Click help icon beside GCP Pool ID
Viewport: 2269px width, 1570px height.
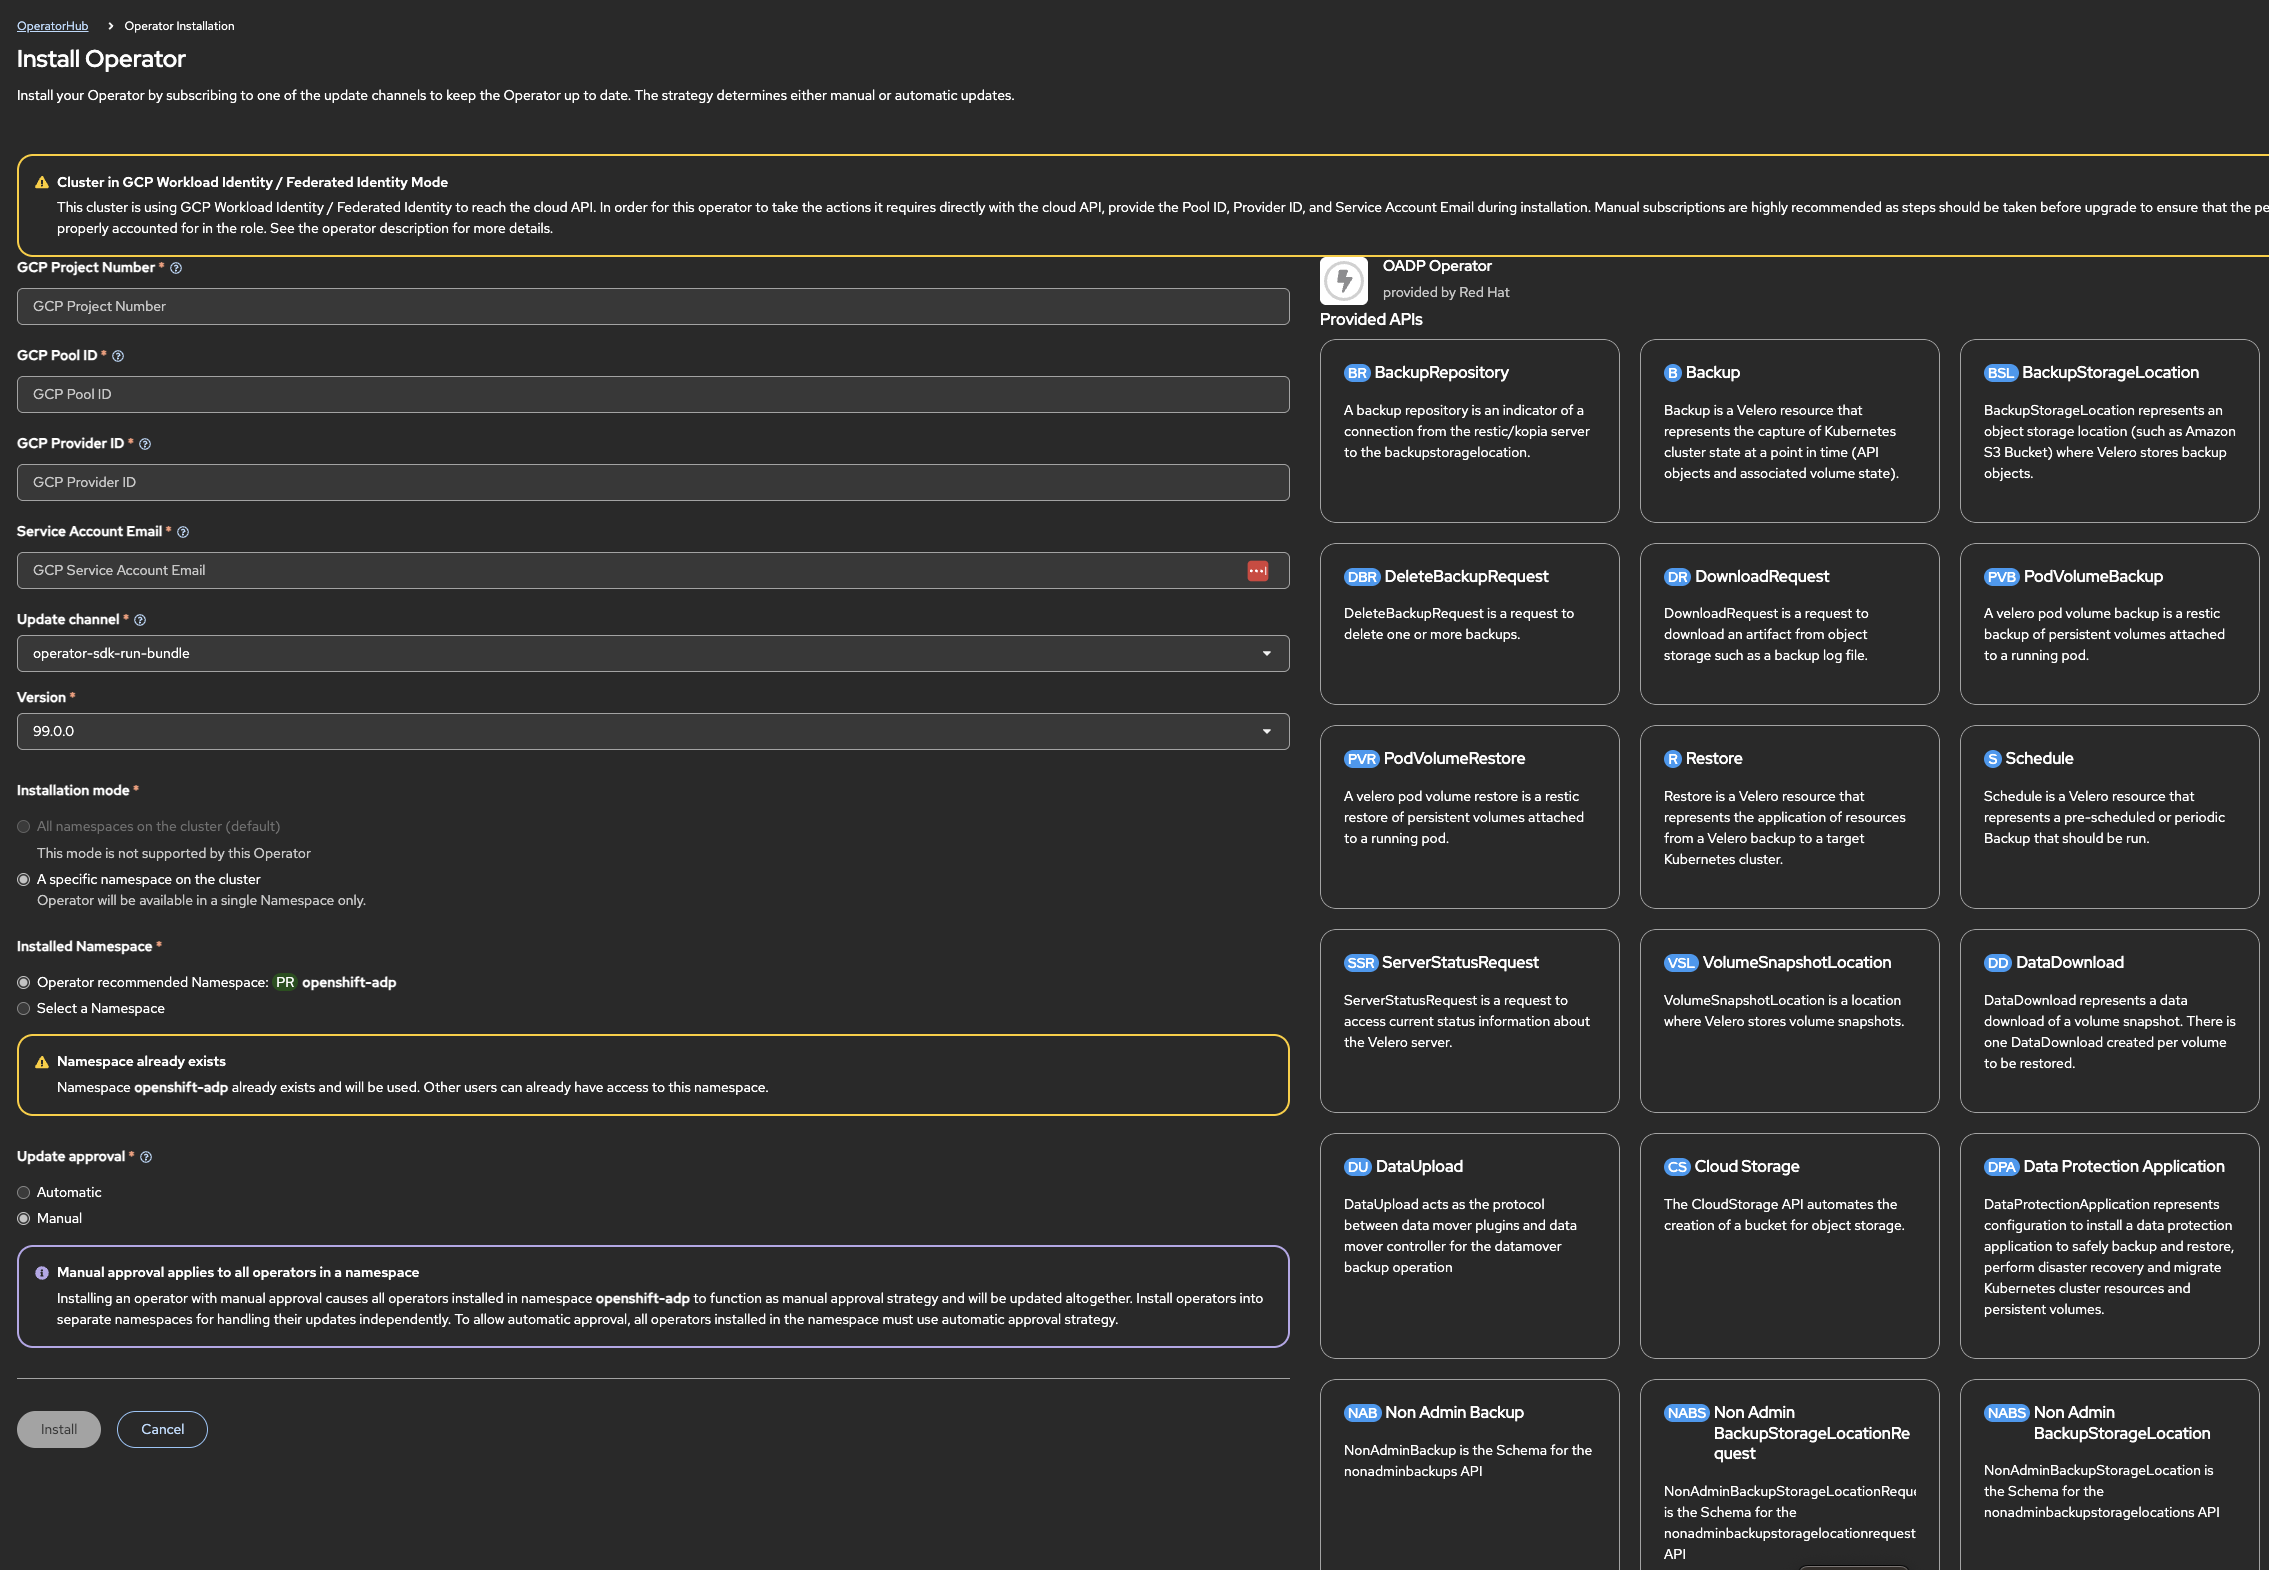coord(118,356)
